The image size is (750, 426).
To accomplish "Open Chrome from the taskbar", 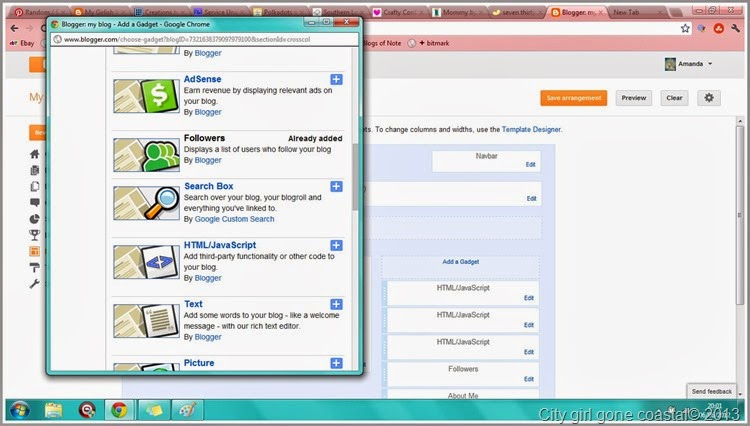I will point(119,410).
